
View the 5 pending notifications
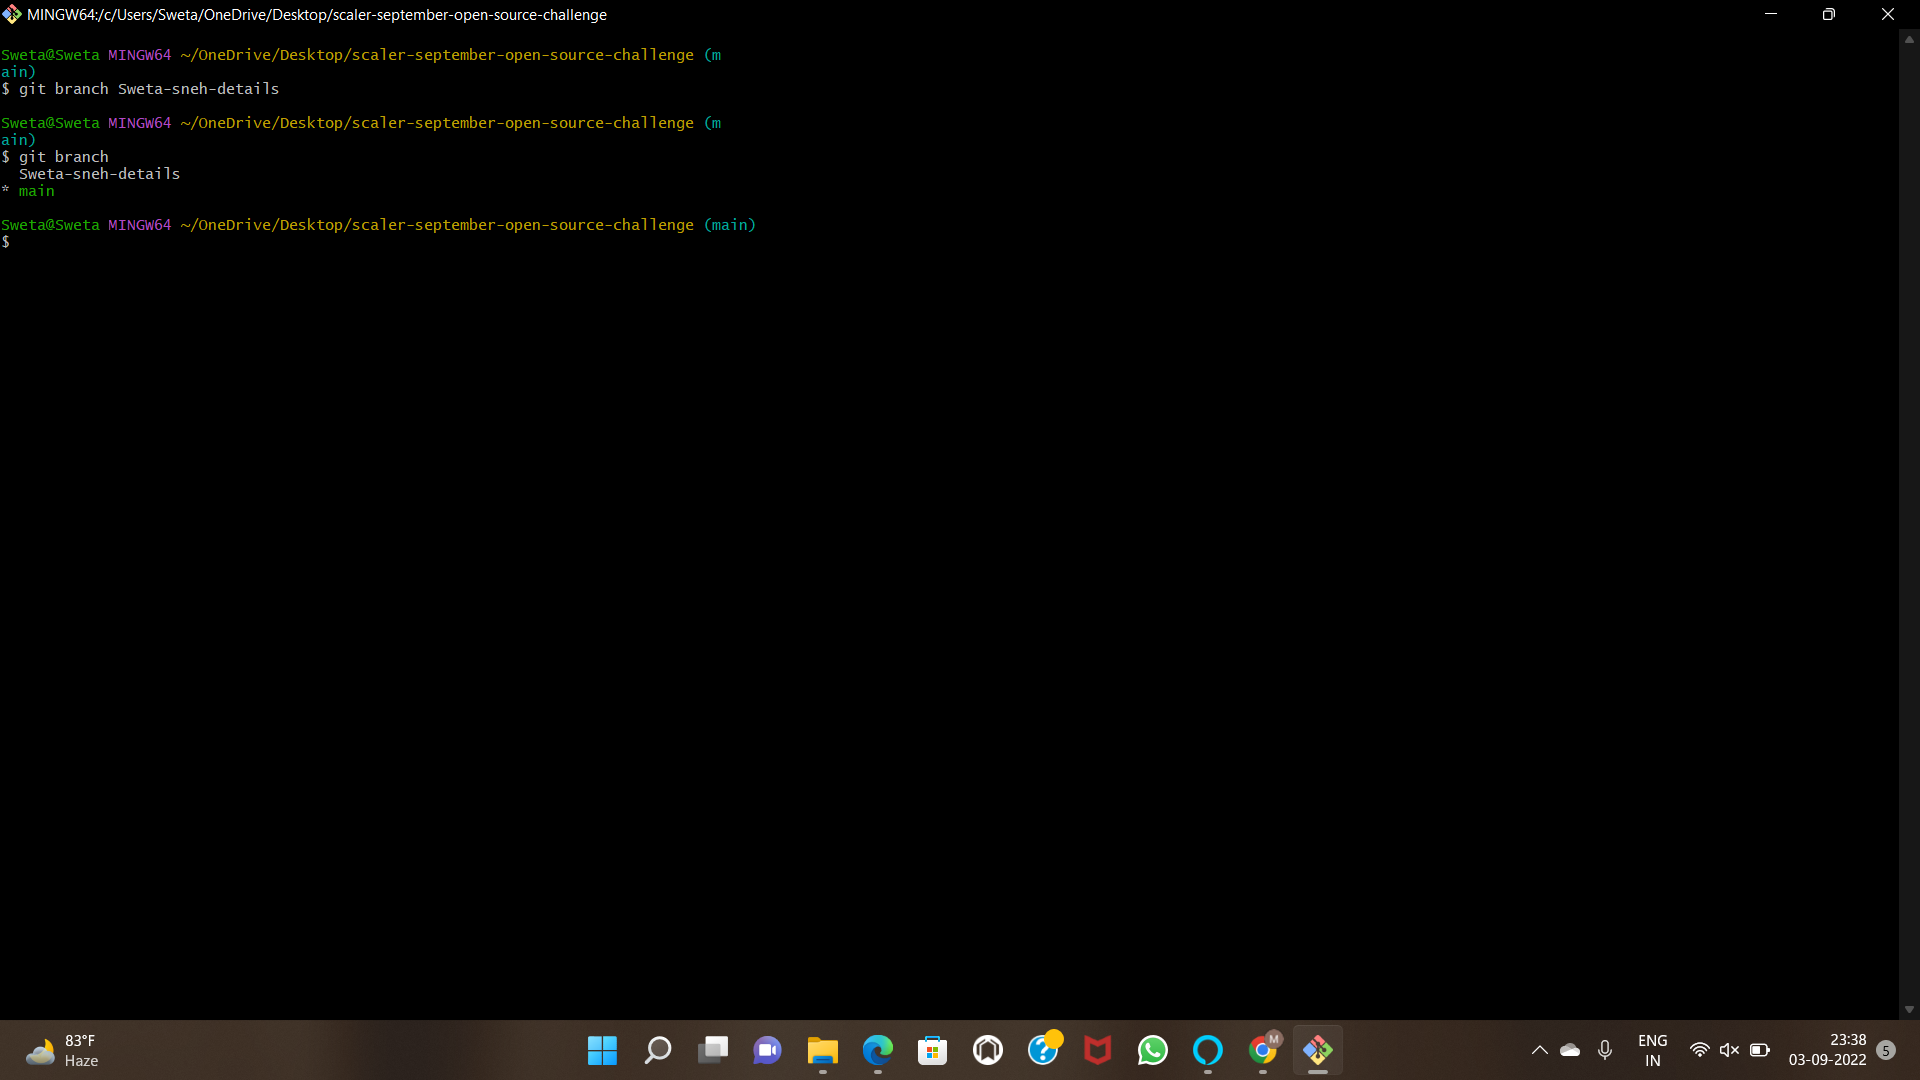(1887, 1052)
